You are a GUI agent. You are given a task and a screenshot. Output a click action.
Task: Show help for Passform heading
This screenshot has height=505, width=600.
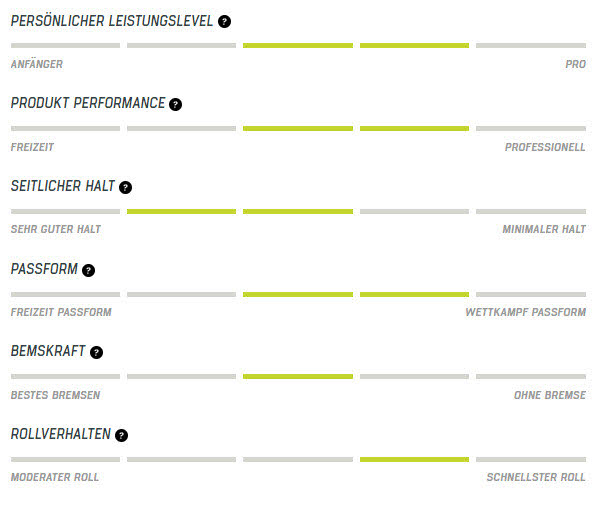click(x=88, y=270)
